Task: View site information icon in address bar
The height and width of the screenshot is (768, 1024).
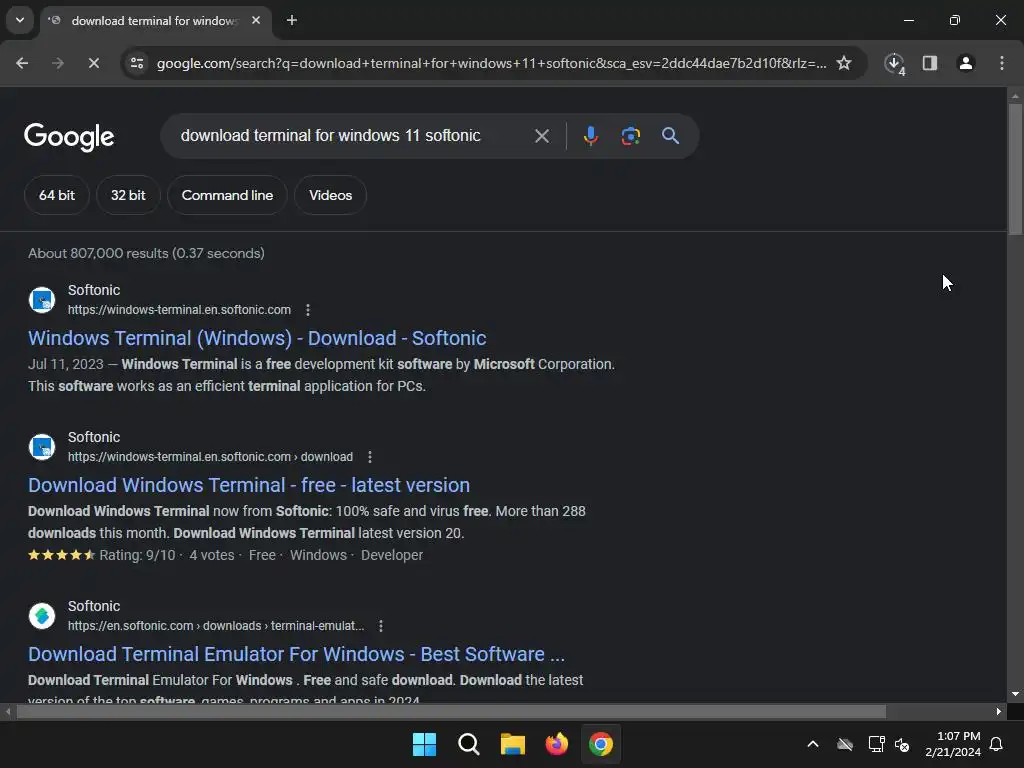Action: pos(137,63)
